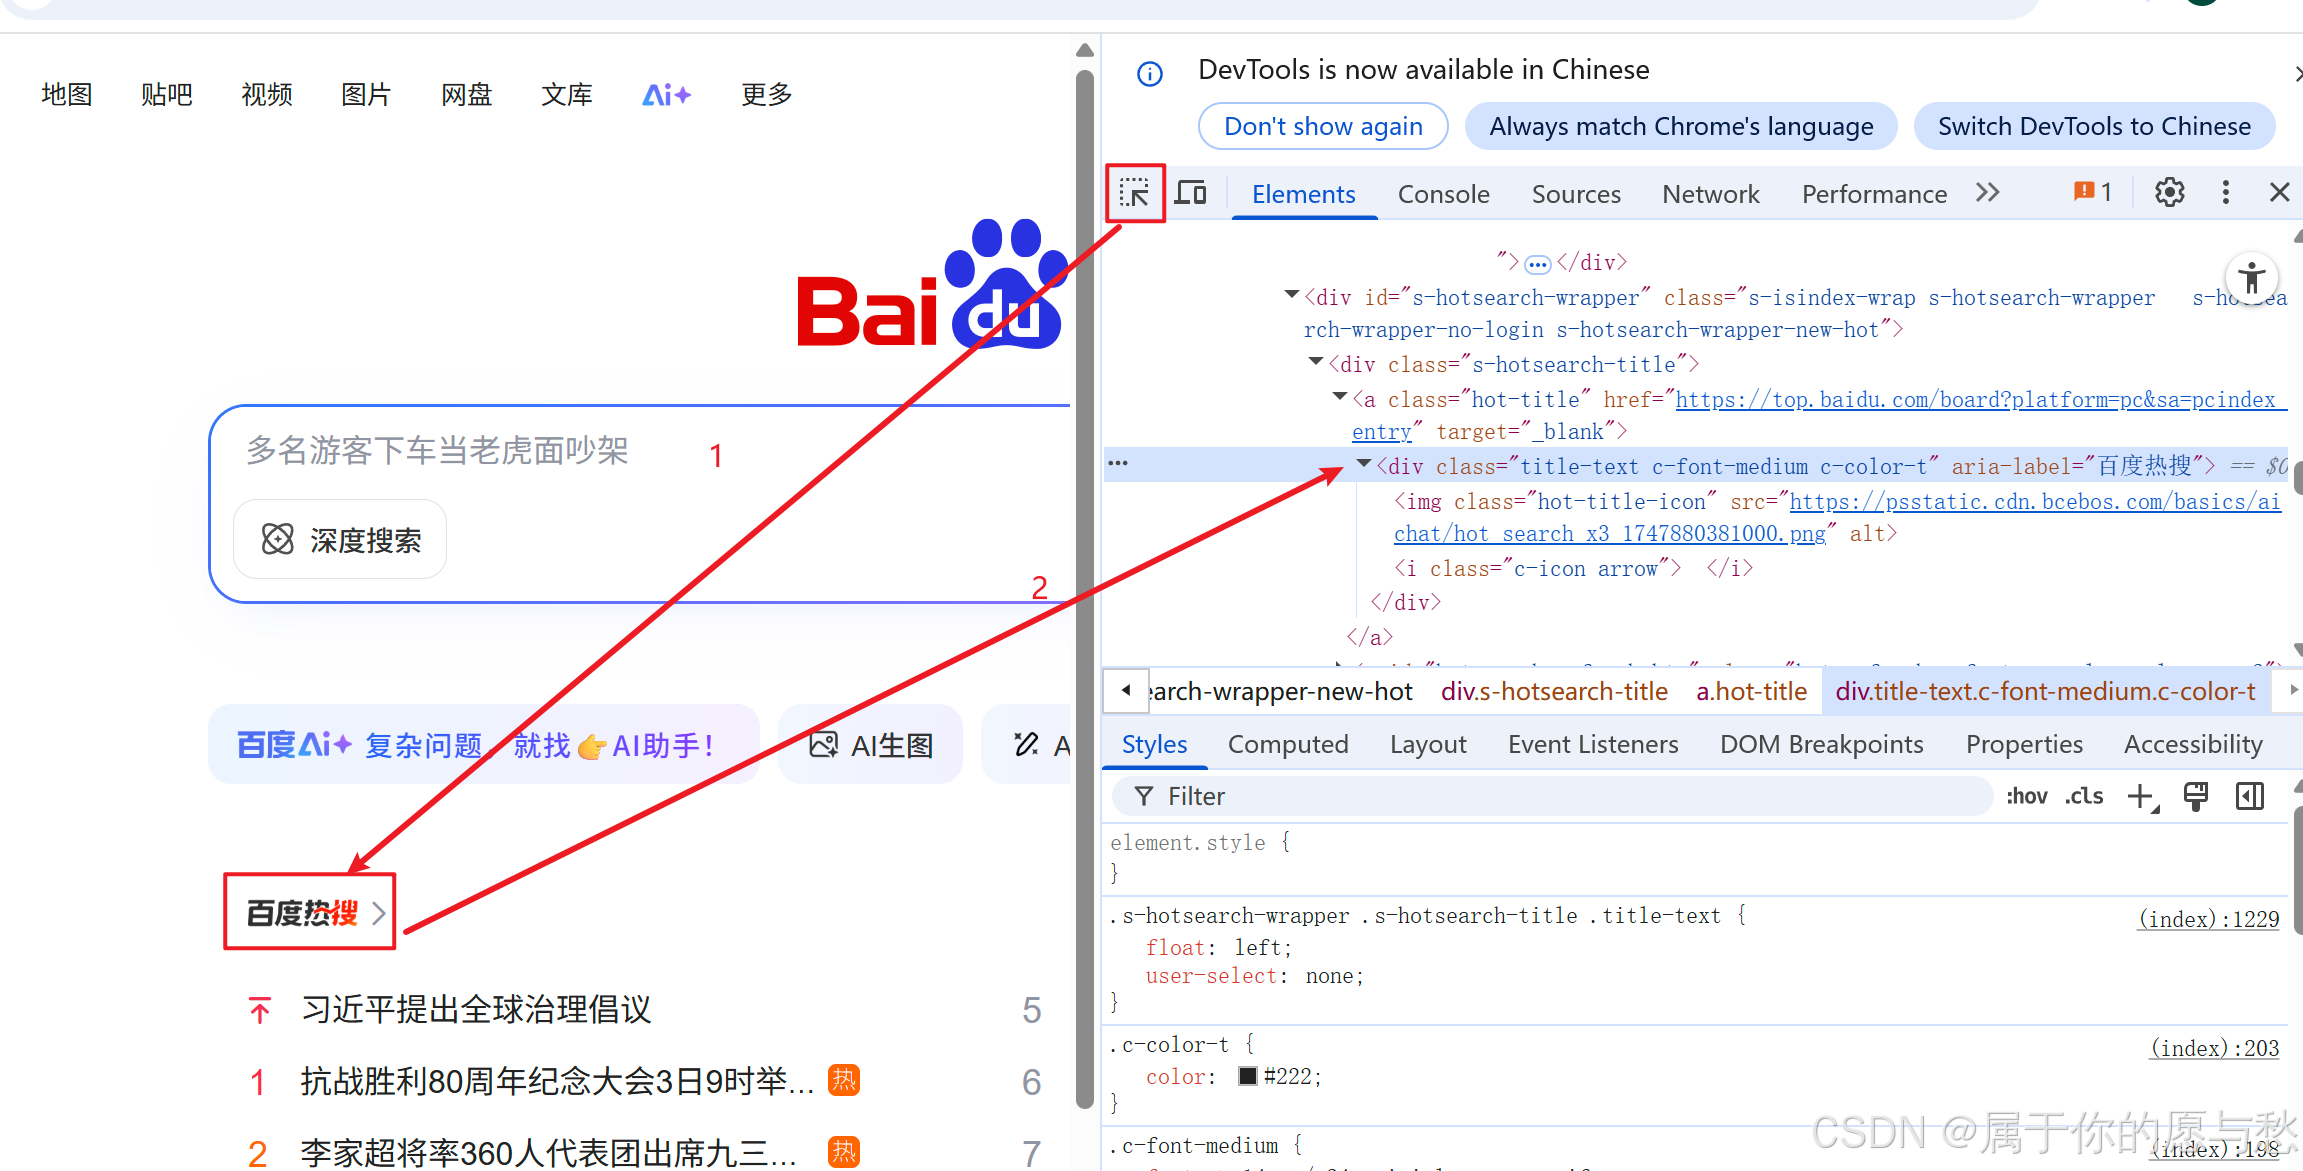Toggle the .cls element classes panel

point(2085,797)
